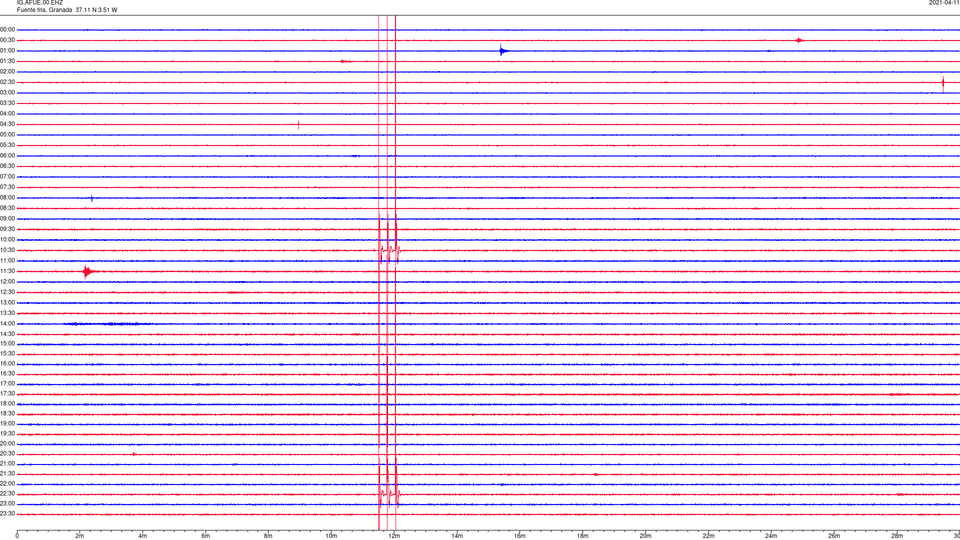960x540 pixels.
Task: Click the 8m tick label on time axis
Action: pyautogui.click(x=268, y=536)
